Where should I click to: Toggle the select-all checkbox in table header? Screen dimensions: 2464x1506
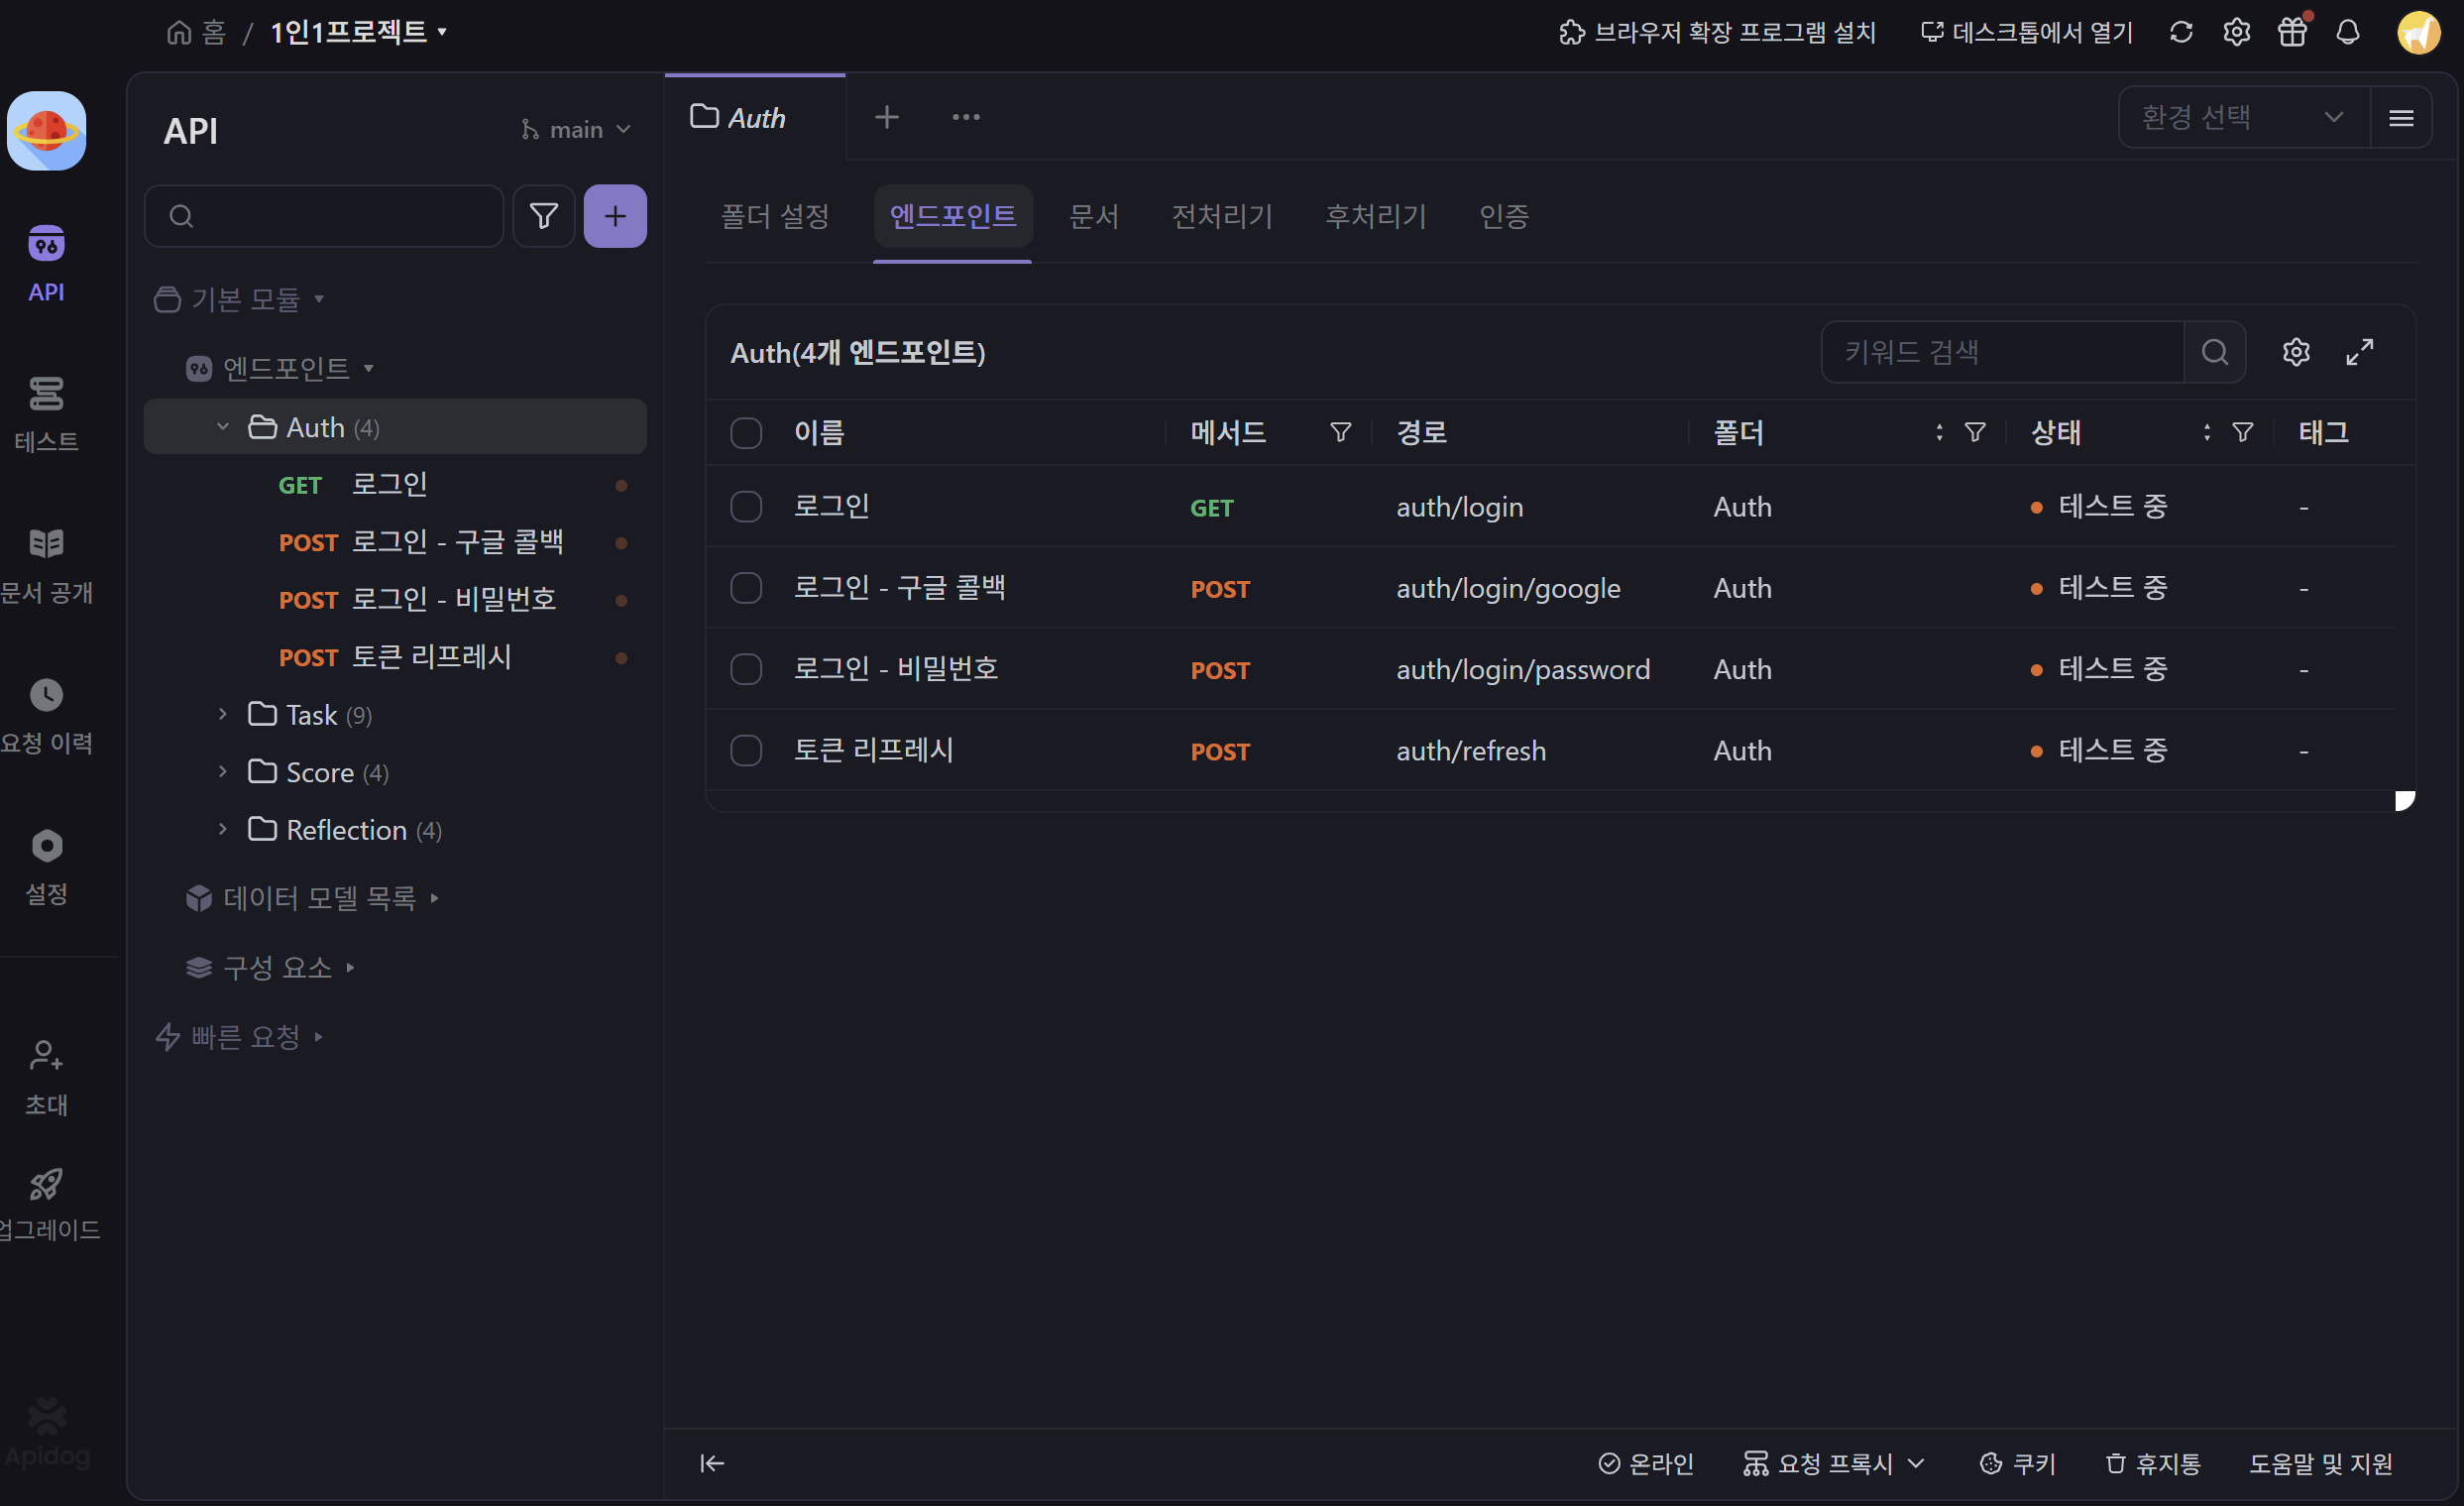[x=746, y=433]
